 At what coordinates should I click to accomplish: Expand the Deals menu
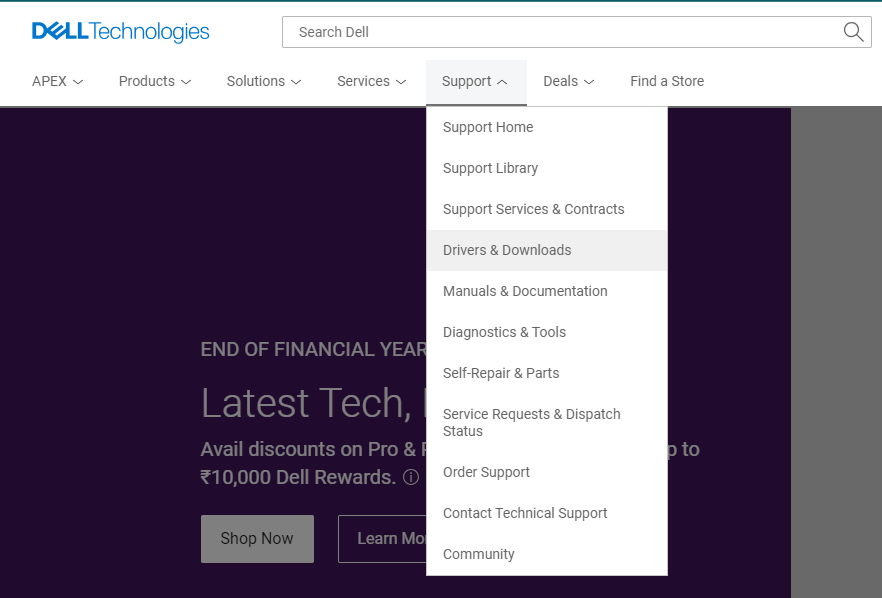coord(568,81)
